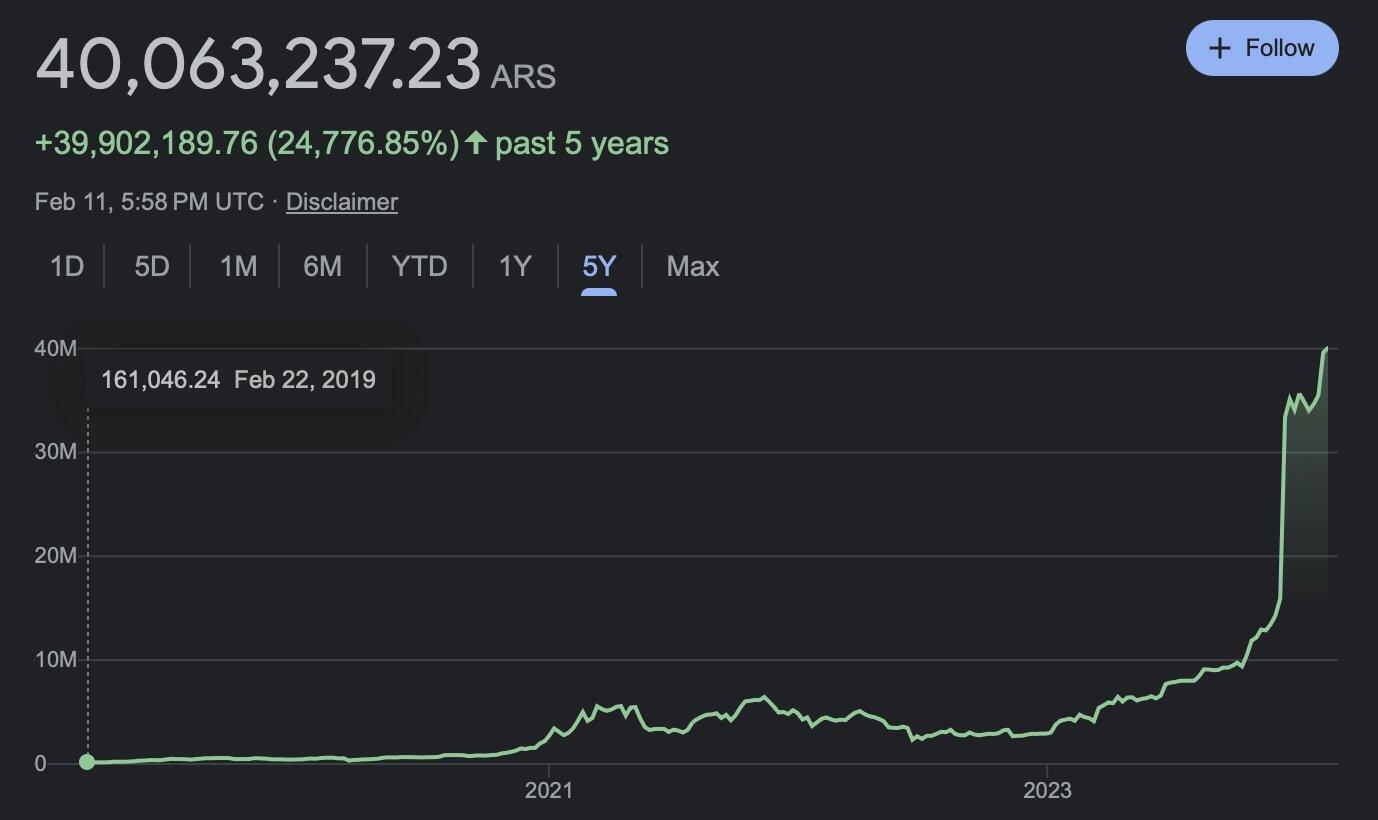Click the 30M y-axis label
This screenshot has height=820, width=1378.
point(55,452)
